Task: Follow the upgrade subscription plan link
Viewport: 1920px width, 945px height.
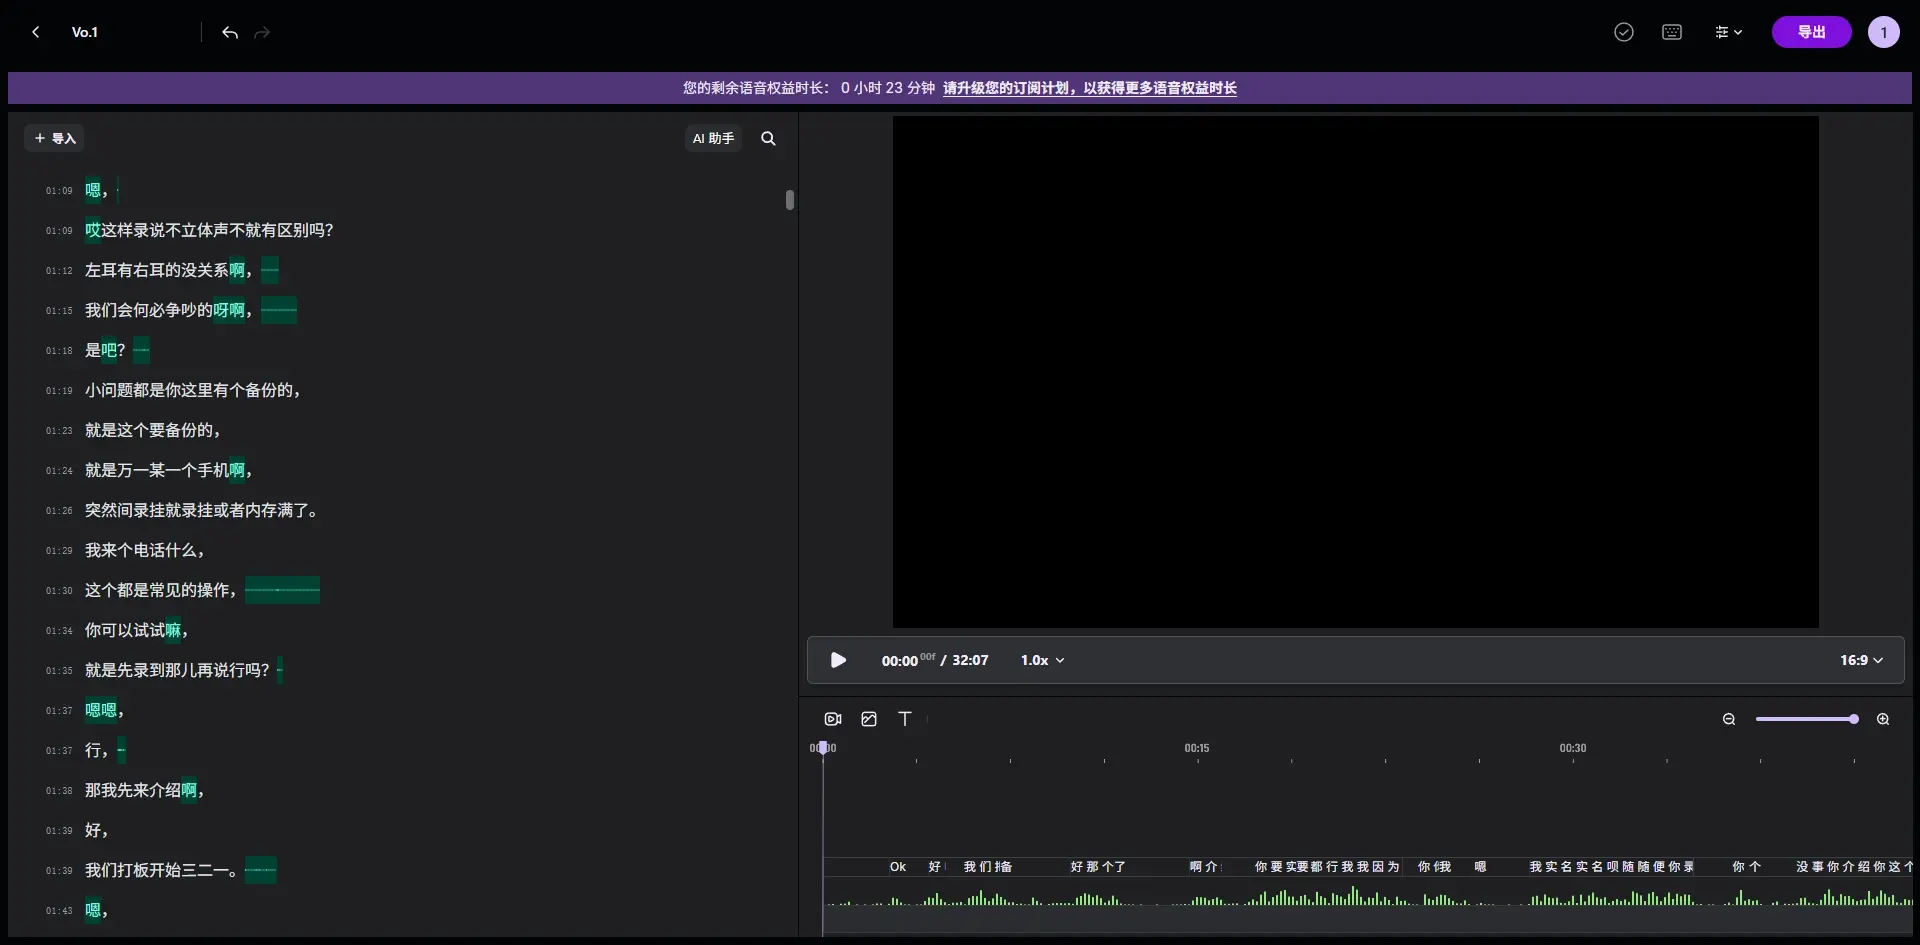Action: coord(1089,88)
